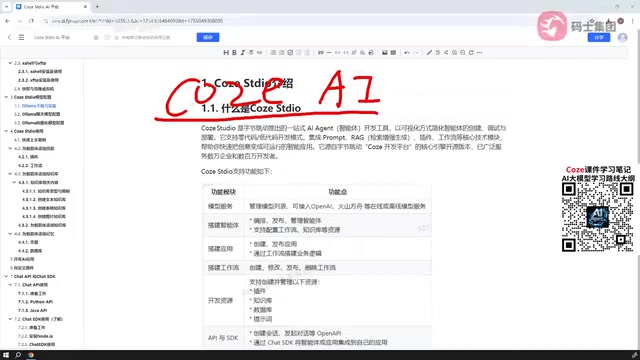Collapse the 4.2 outline section chevron
The image size is (640, 360).
tap(10, 148)
